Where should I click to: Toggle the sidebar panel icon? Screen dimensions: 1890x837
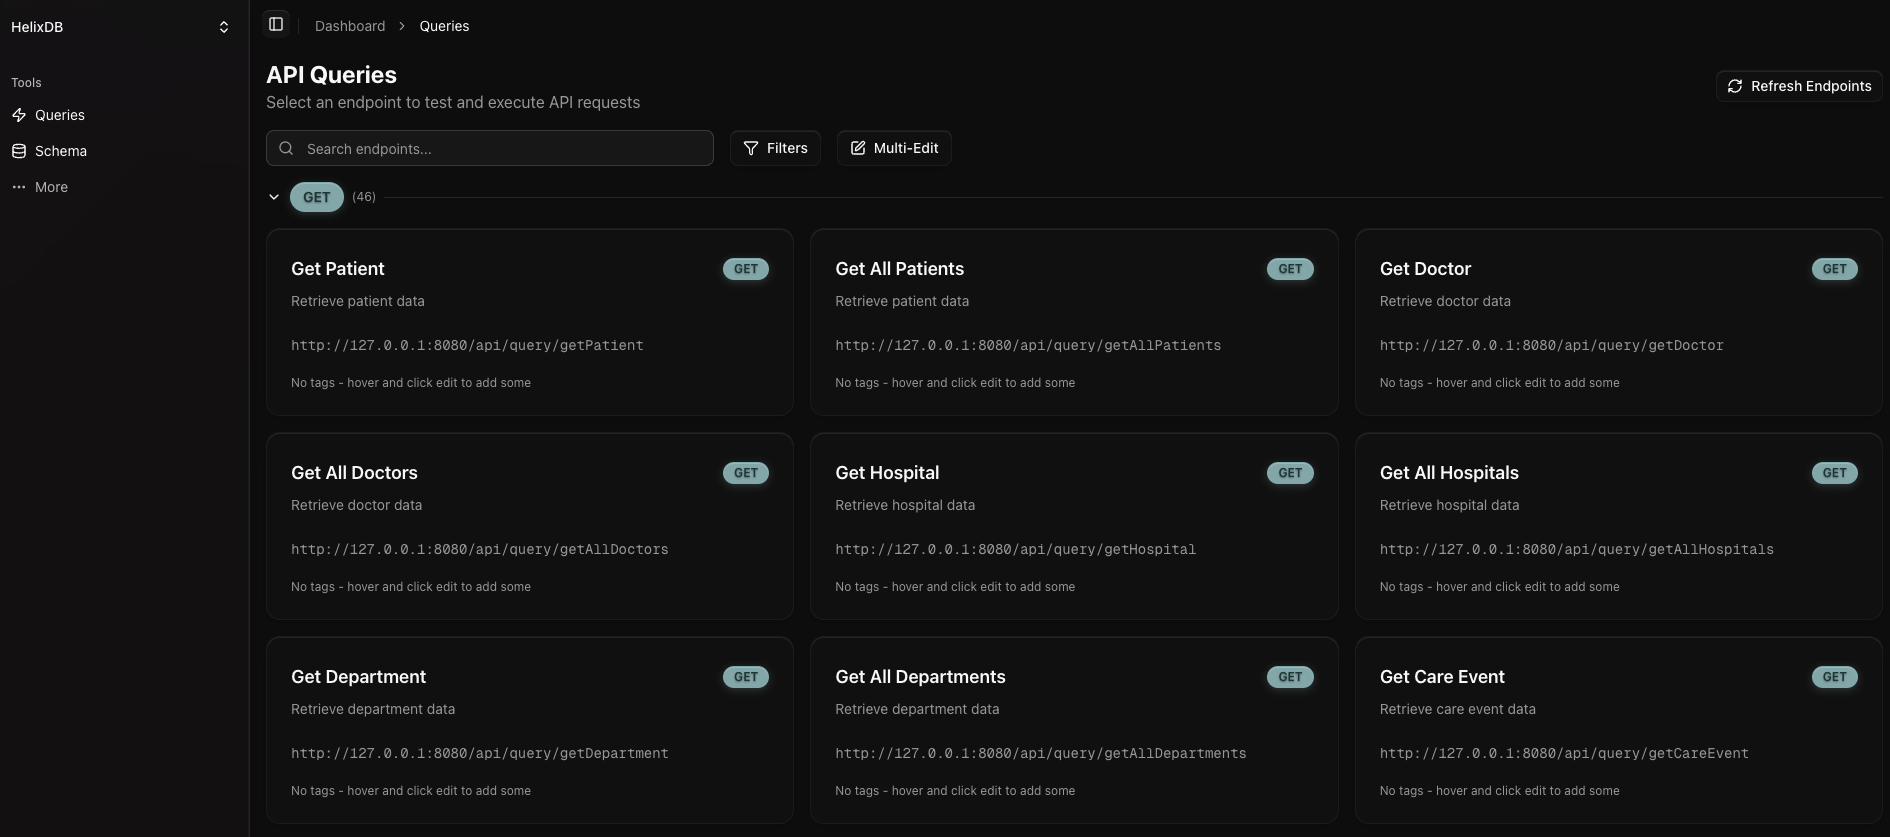[276, 24]
